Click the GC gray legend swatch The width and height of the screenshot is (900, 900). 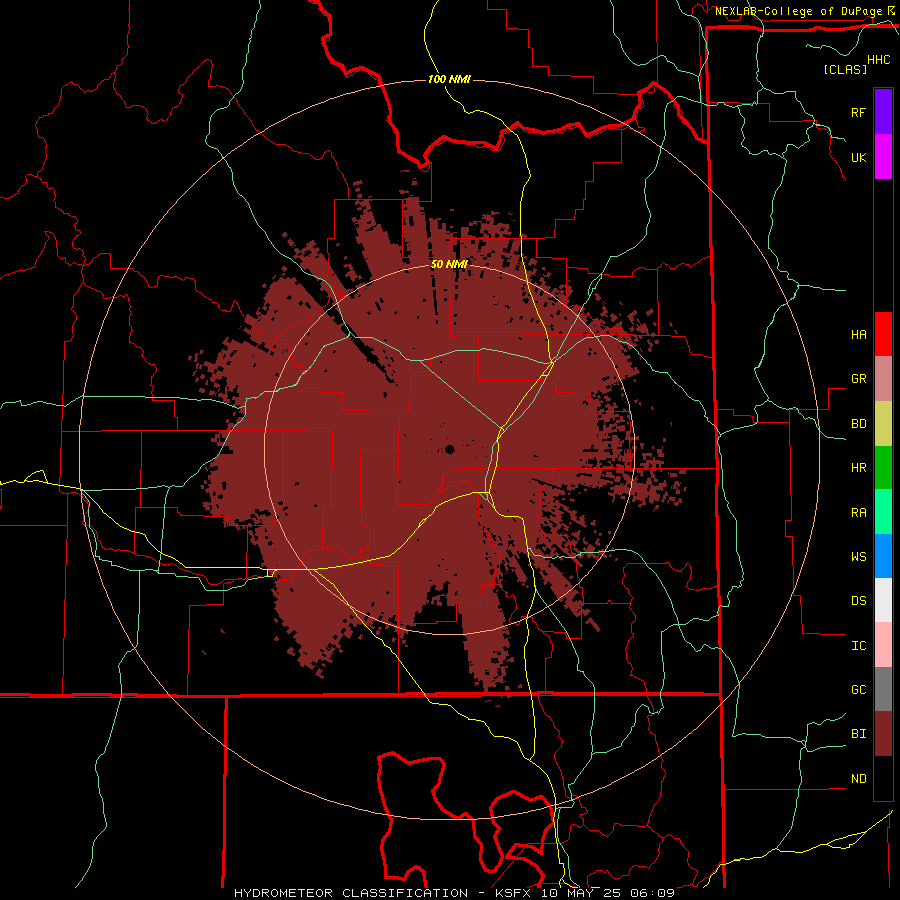pyautogui.click(x=883, y=689)
